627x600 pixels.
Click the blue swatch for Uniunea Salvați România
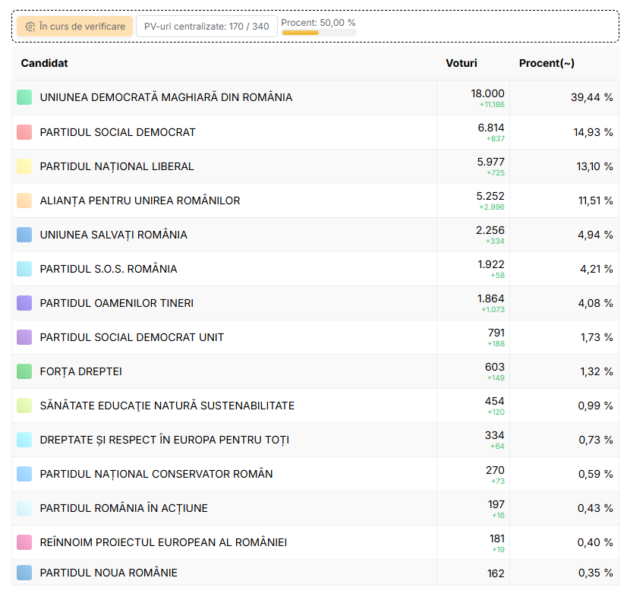point(24,235)
